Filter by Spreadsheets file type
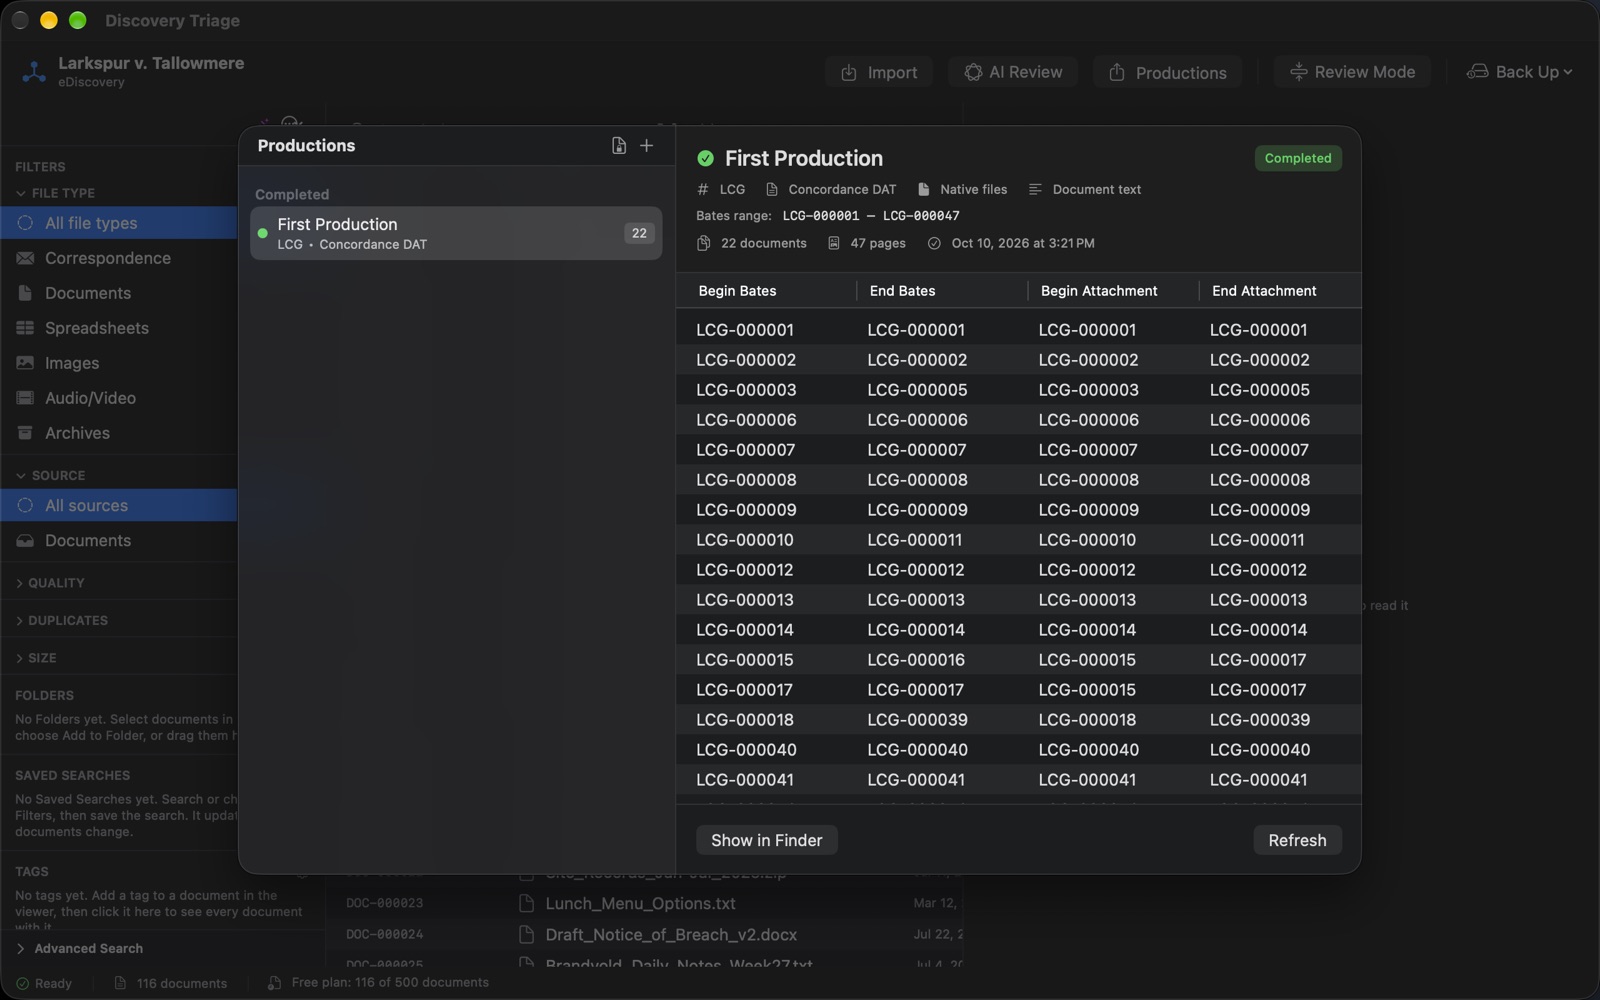Viewport: 1600px width, 1000px height. pyautogui.click(x=119, y=328)
